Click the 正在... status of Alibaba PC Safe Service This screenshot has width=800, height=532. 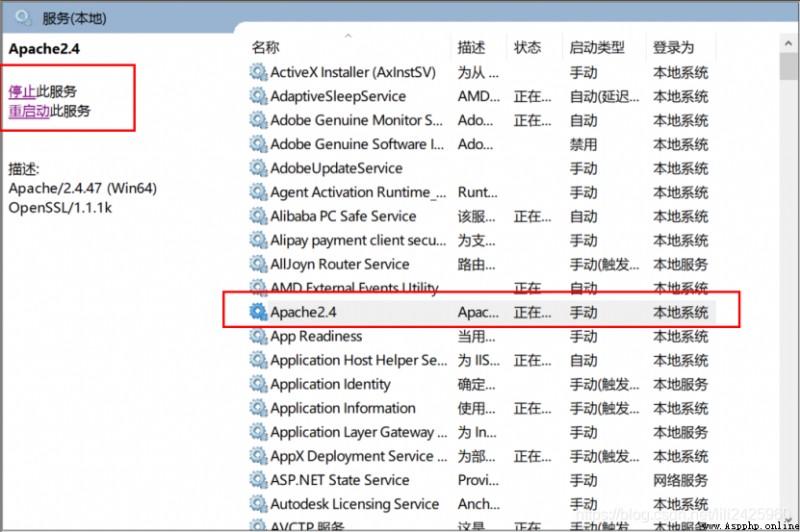(x=533, y=216)
